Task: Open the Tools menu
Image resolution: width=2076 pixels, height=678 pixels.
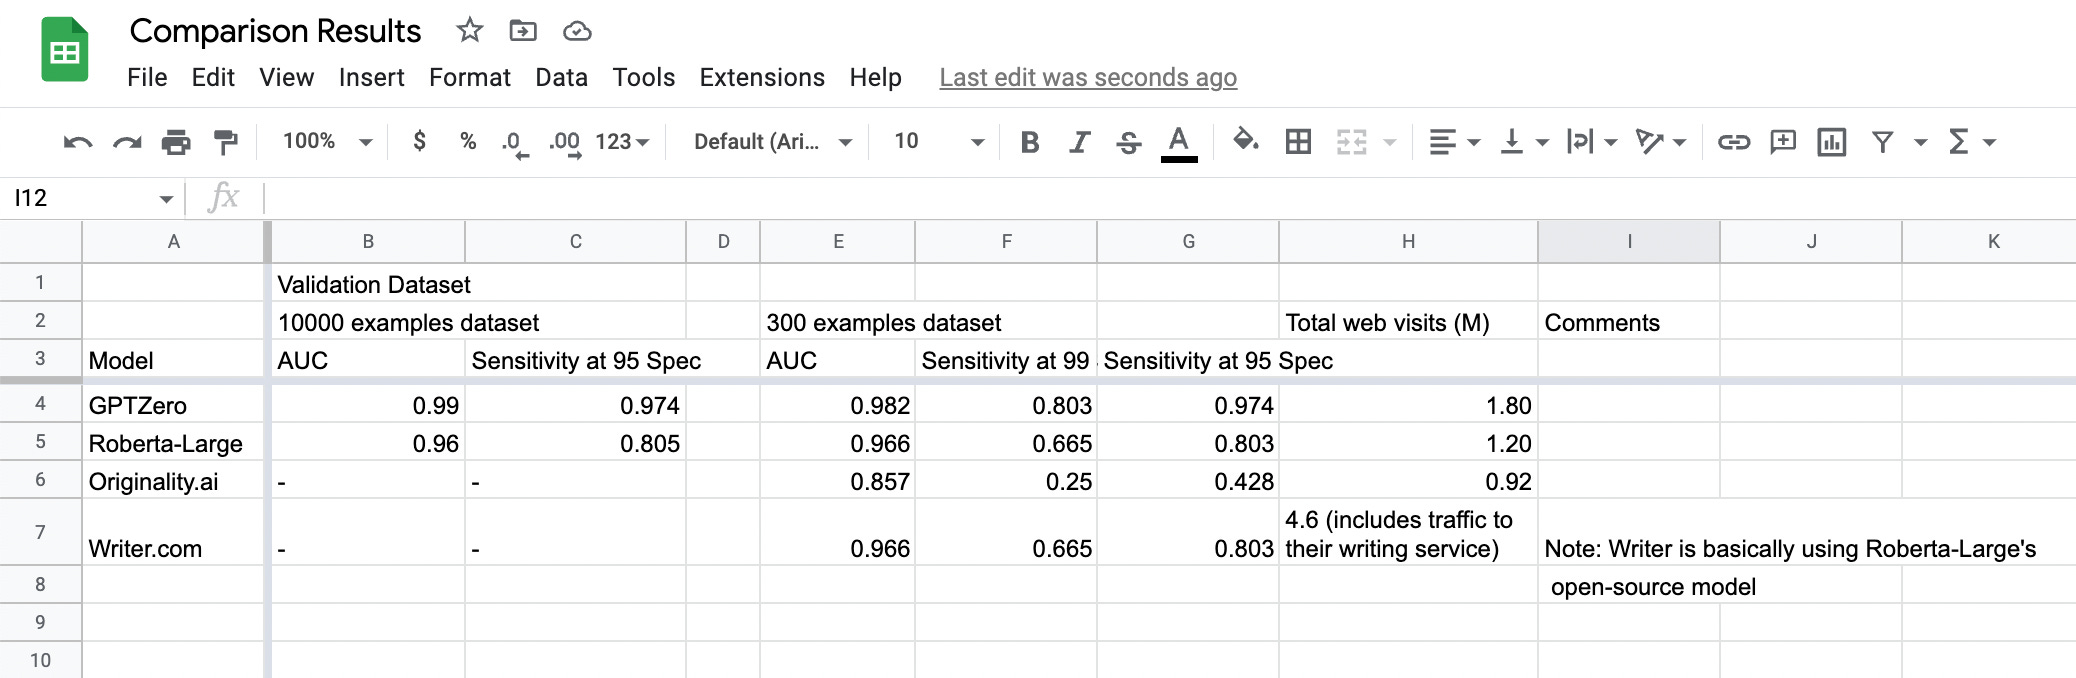Action: [644, 77]
